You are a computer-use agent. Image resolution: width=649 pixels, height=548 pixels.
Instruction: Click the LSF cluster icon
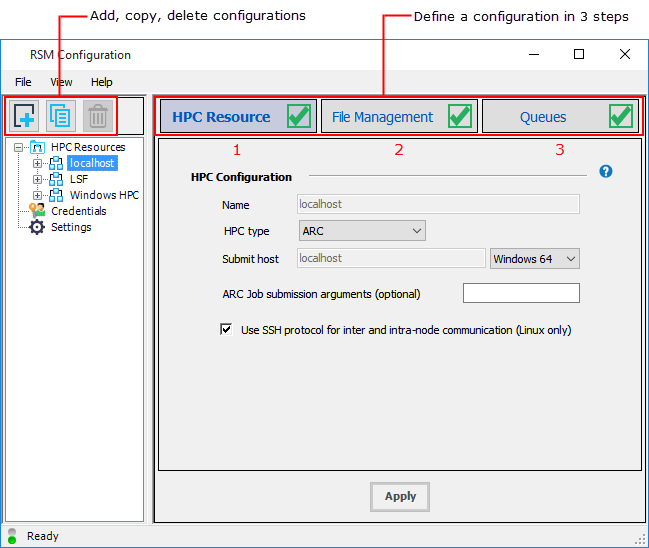point(56,179)
